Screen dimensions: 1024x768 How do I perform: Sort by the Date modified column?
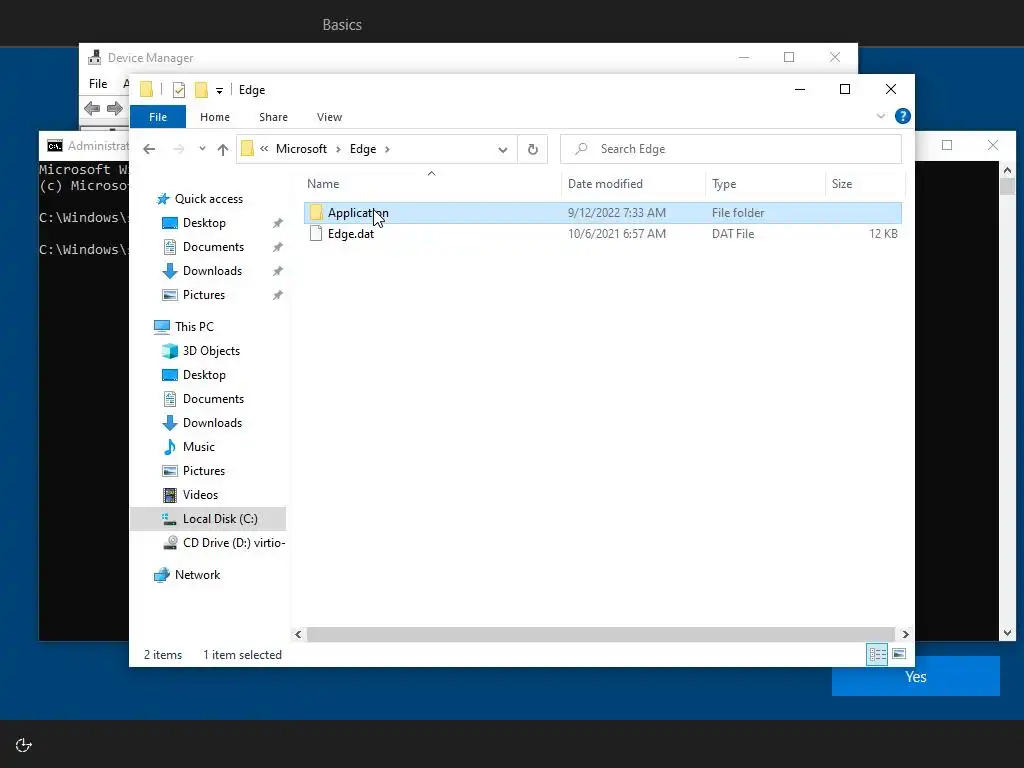633,184
